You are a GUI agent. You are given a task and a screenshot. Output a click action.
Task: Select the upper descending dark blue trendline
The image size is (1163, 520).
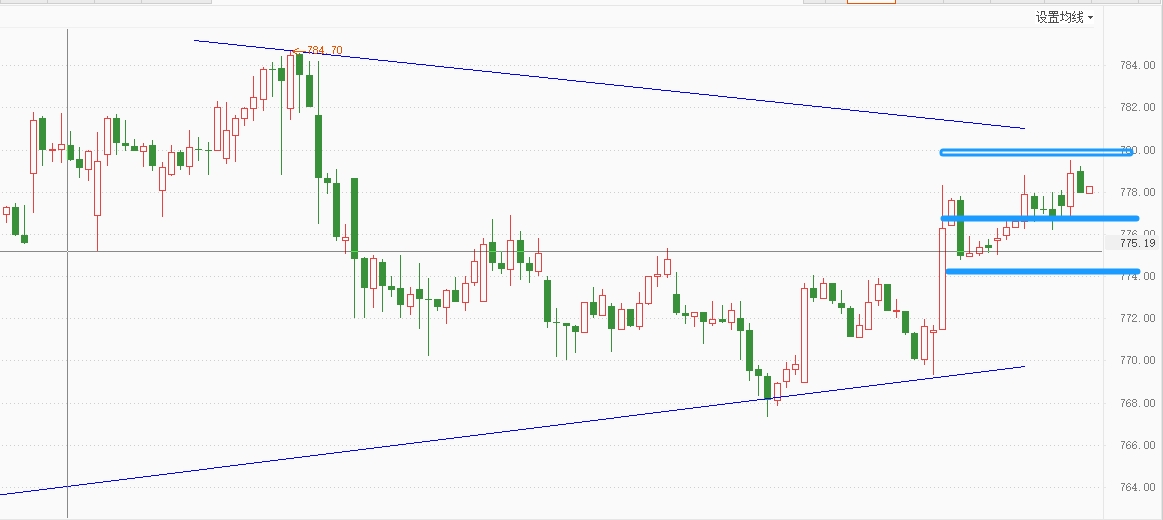point(600,83)
